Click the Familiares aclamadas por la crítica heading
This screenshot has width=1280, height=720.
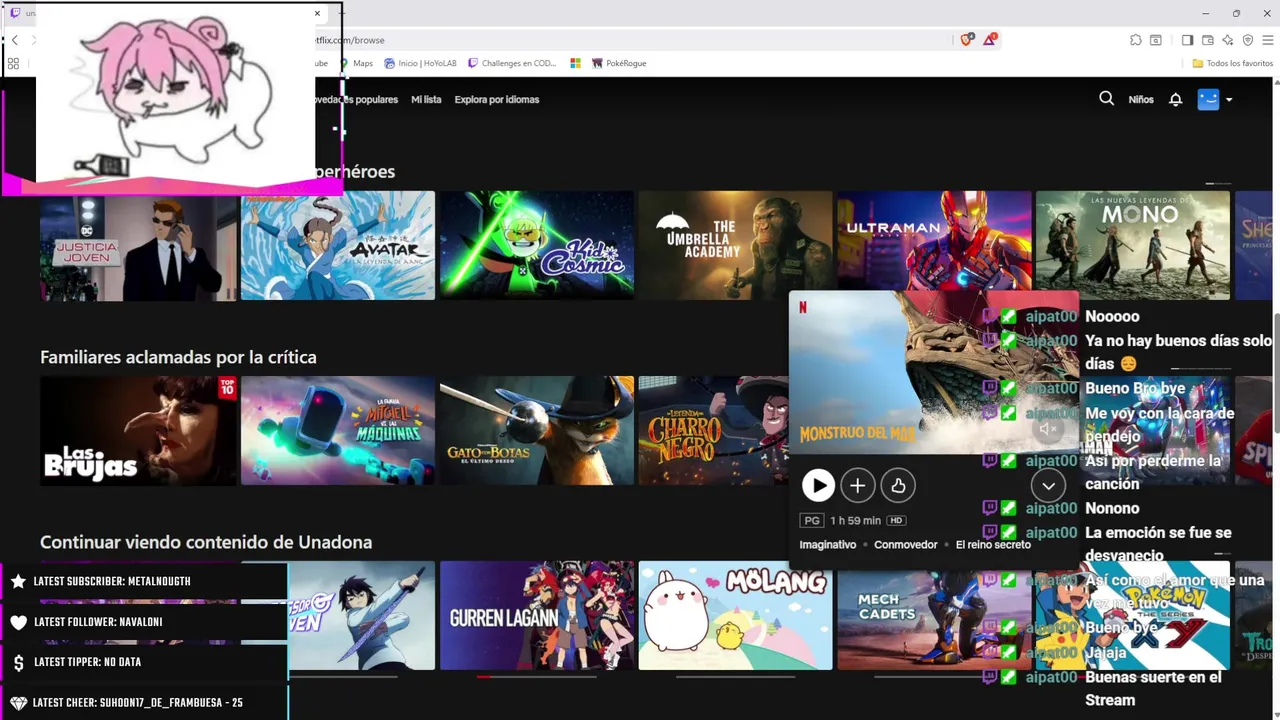(178, 357)
